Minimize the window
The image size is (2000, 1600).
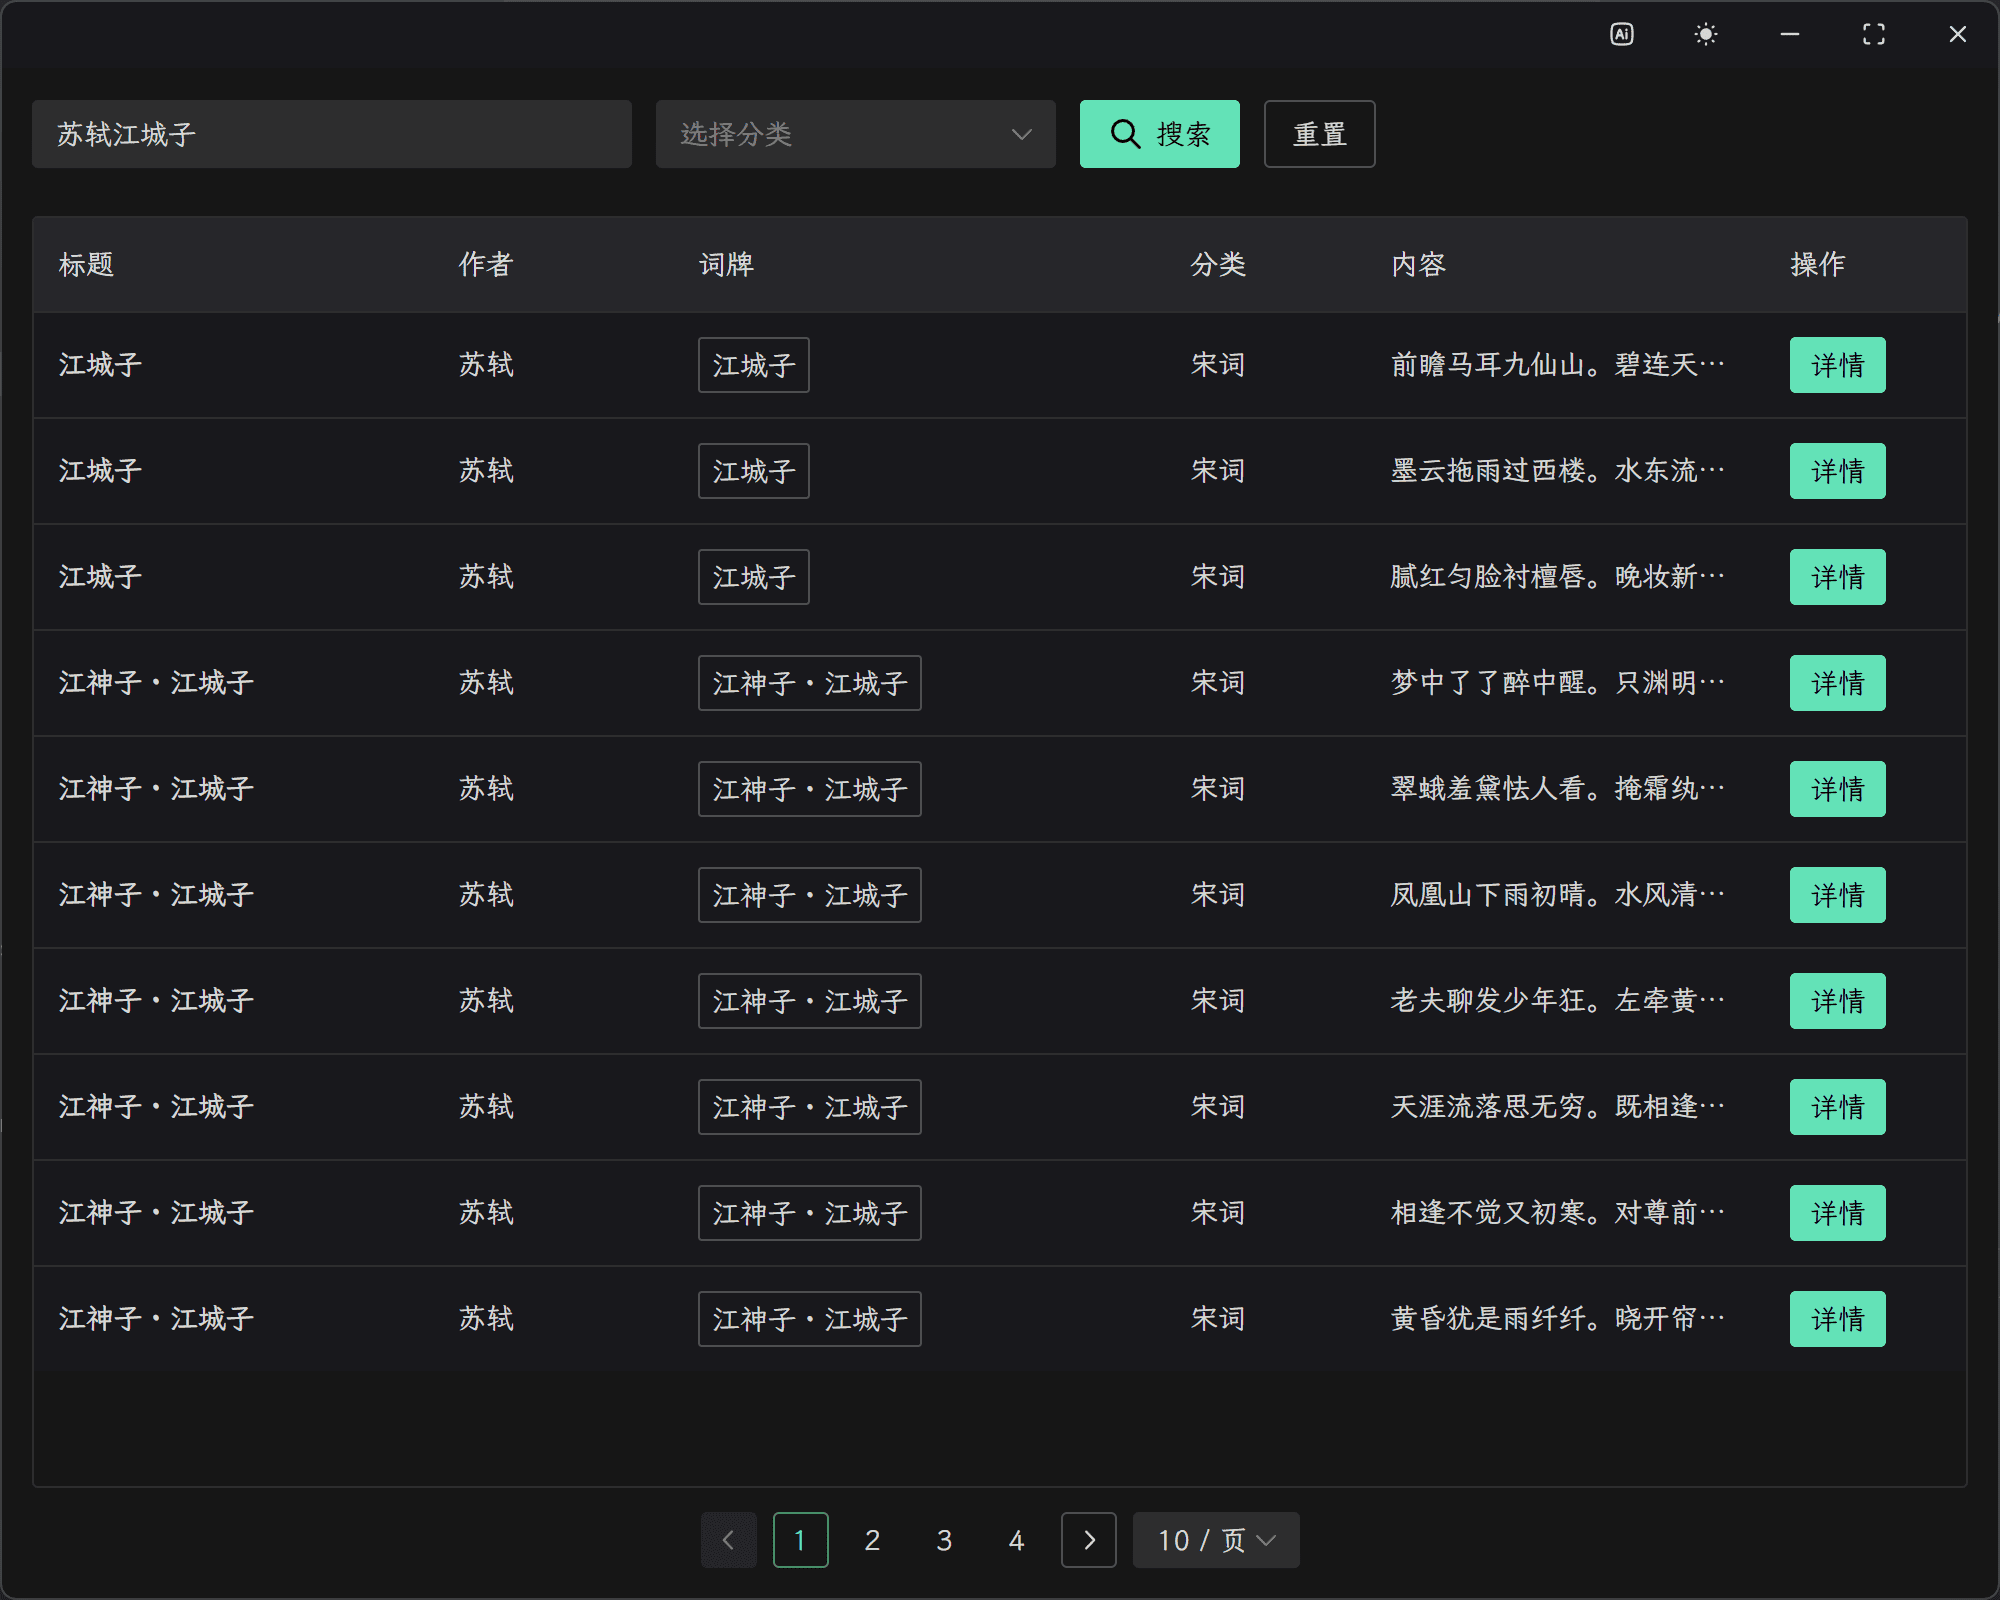click(1790, 34)
